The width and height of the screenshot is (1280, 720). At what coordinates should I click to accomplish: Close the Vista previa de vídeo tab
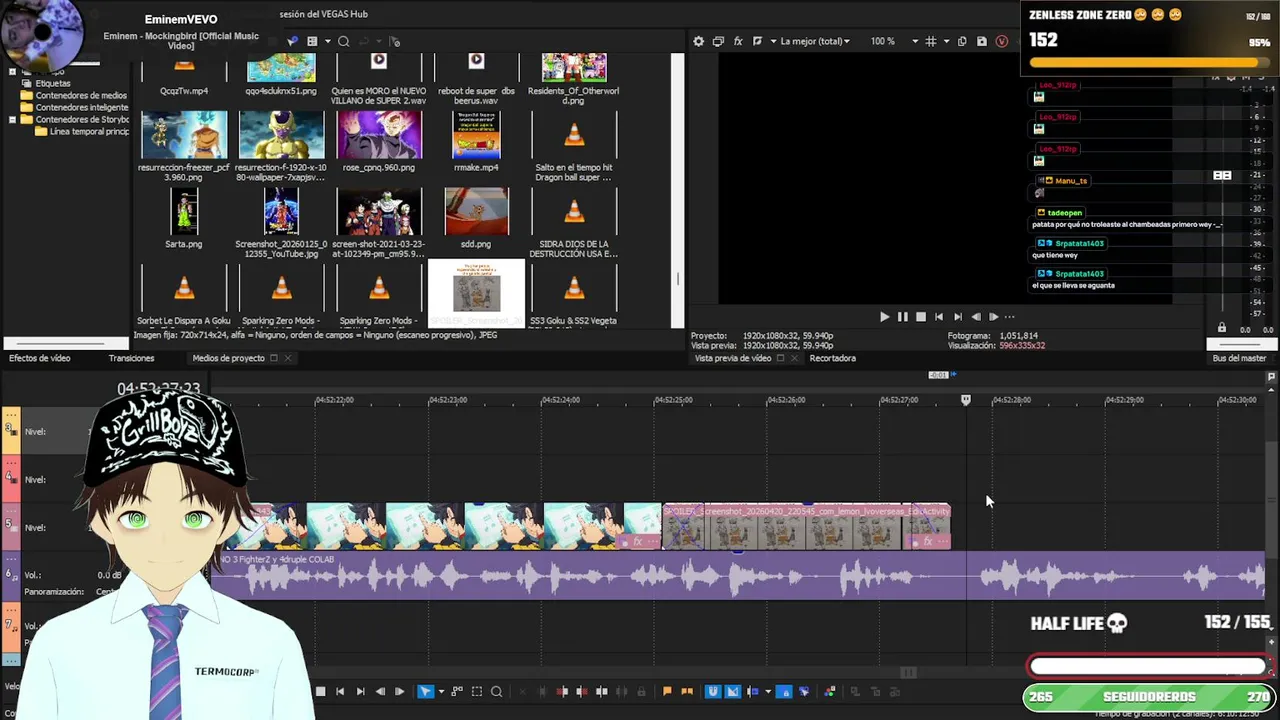coord(794,358)
